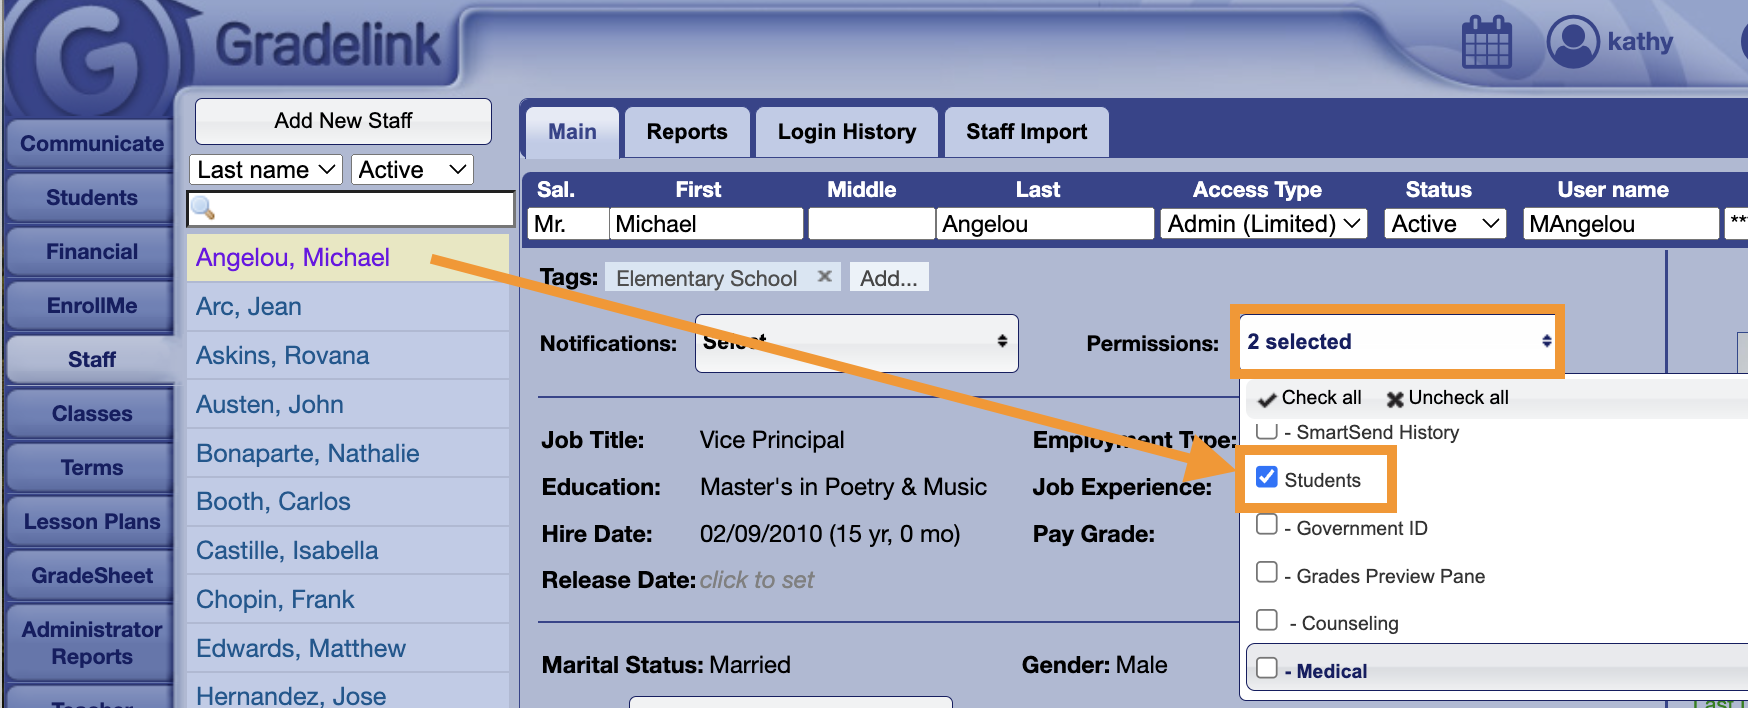1748x708 pixels.
Task: Click the Check all checkmark icon
Action: tap(1267, 399)
